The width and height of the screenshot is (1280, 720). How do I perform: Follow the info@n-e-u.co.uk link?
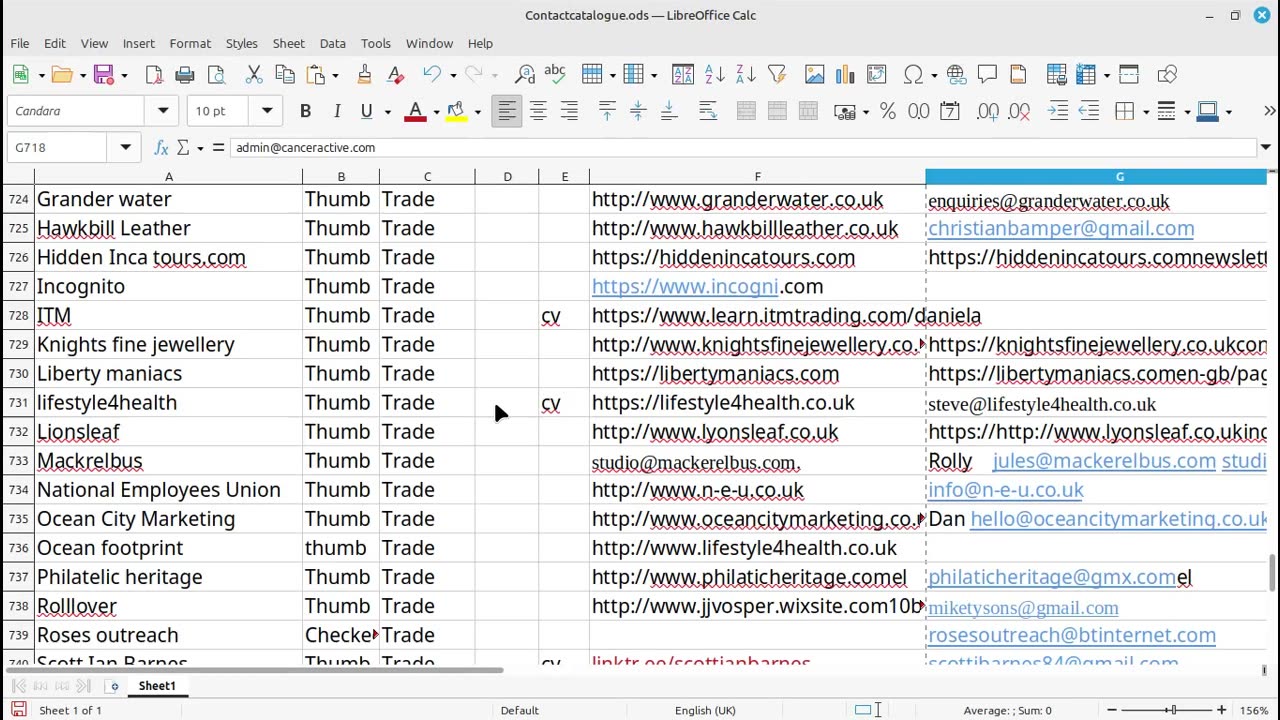click(x=1006, y=490)
